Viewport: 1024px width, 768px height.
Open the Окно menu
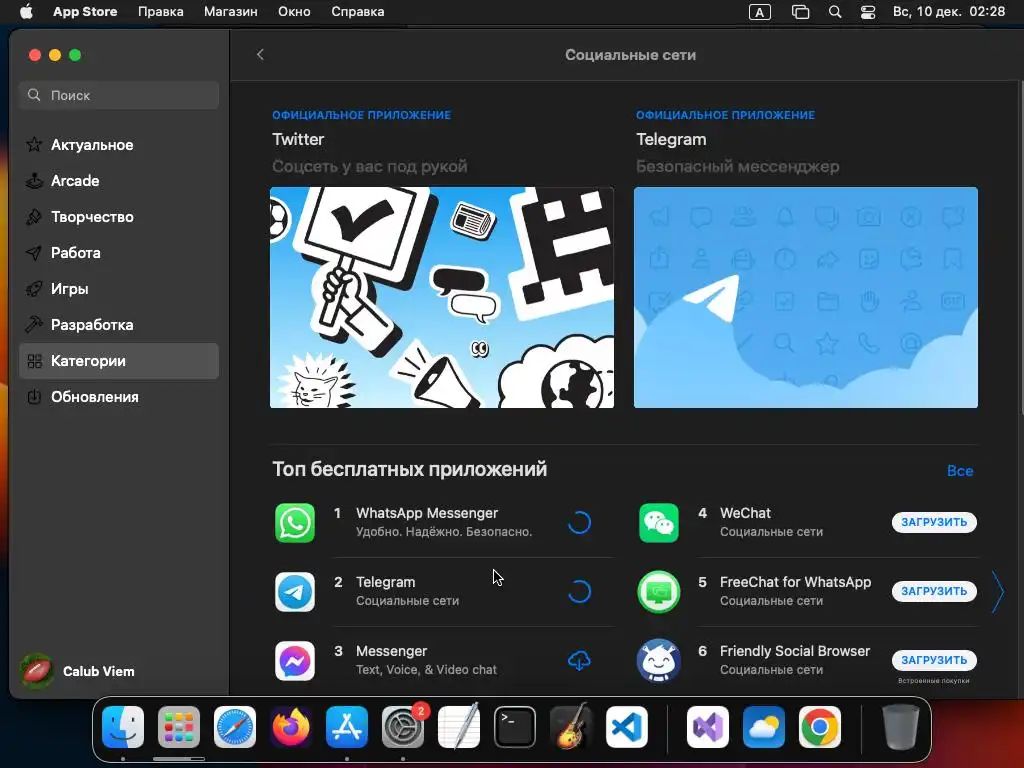(x=294, y=12)
